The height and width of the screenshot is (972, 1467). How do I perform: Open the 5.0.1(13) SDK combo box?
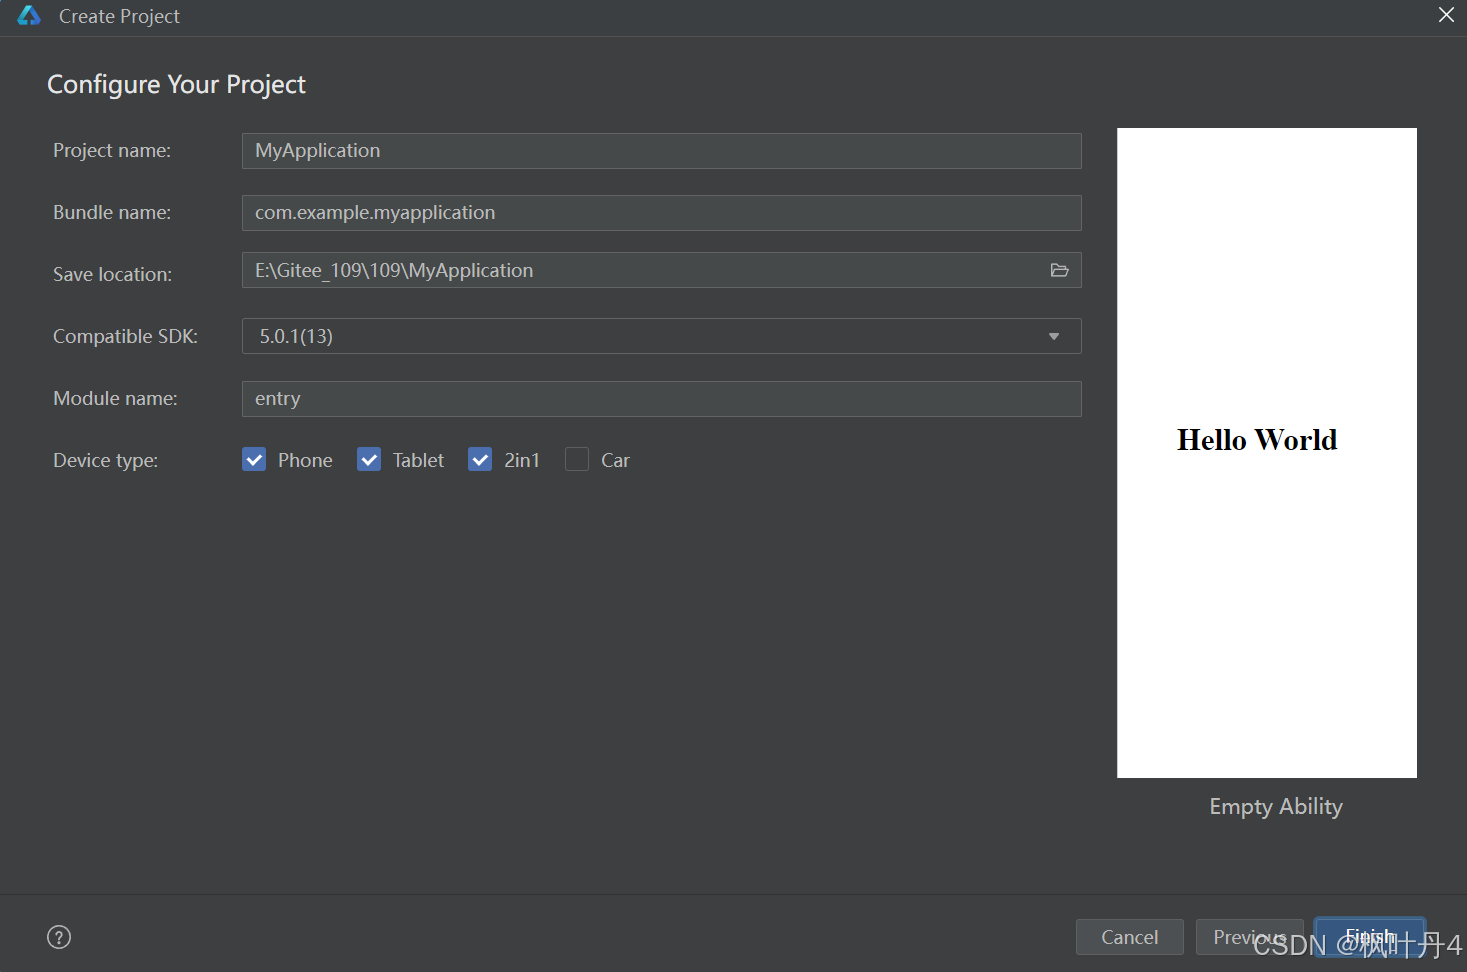[x=661, y=336]
